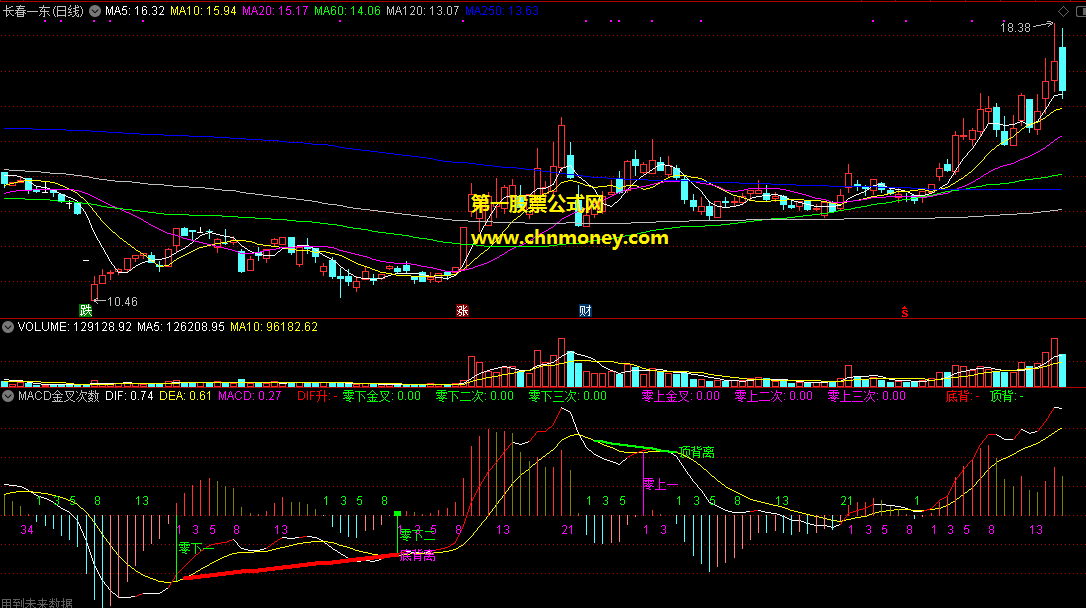The width and height of the screenshot is (1086, 608).
Task: Click the 顶背 readout in green
Action: point(1006,396)
